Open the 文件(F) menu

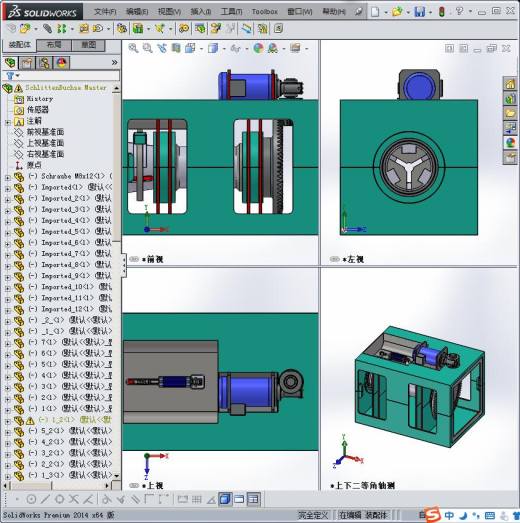pyautogui.click(x=105, y=12)
